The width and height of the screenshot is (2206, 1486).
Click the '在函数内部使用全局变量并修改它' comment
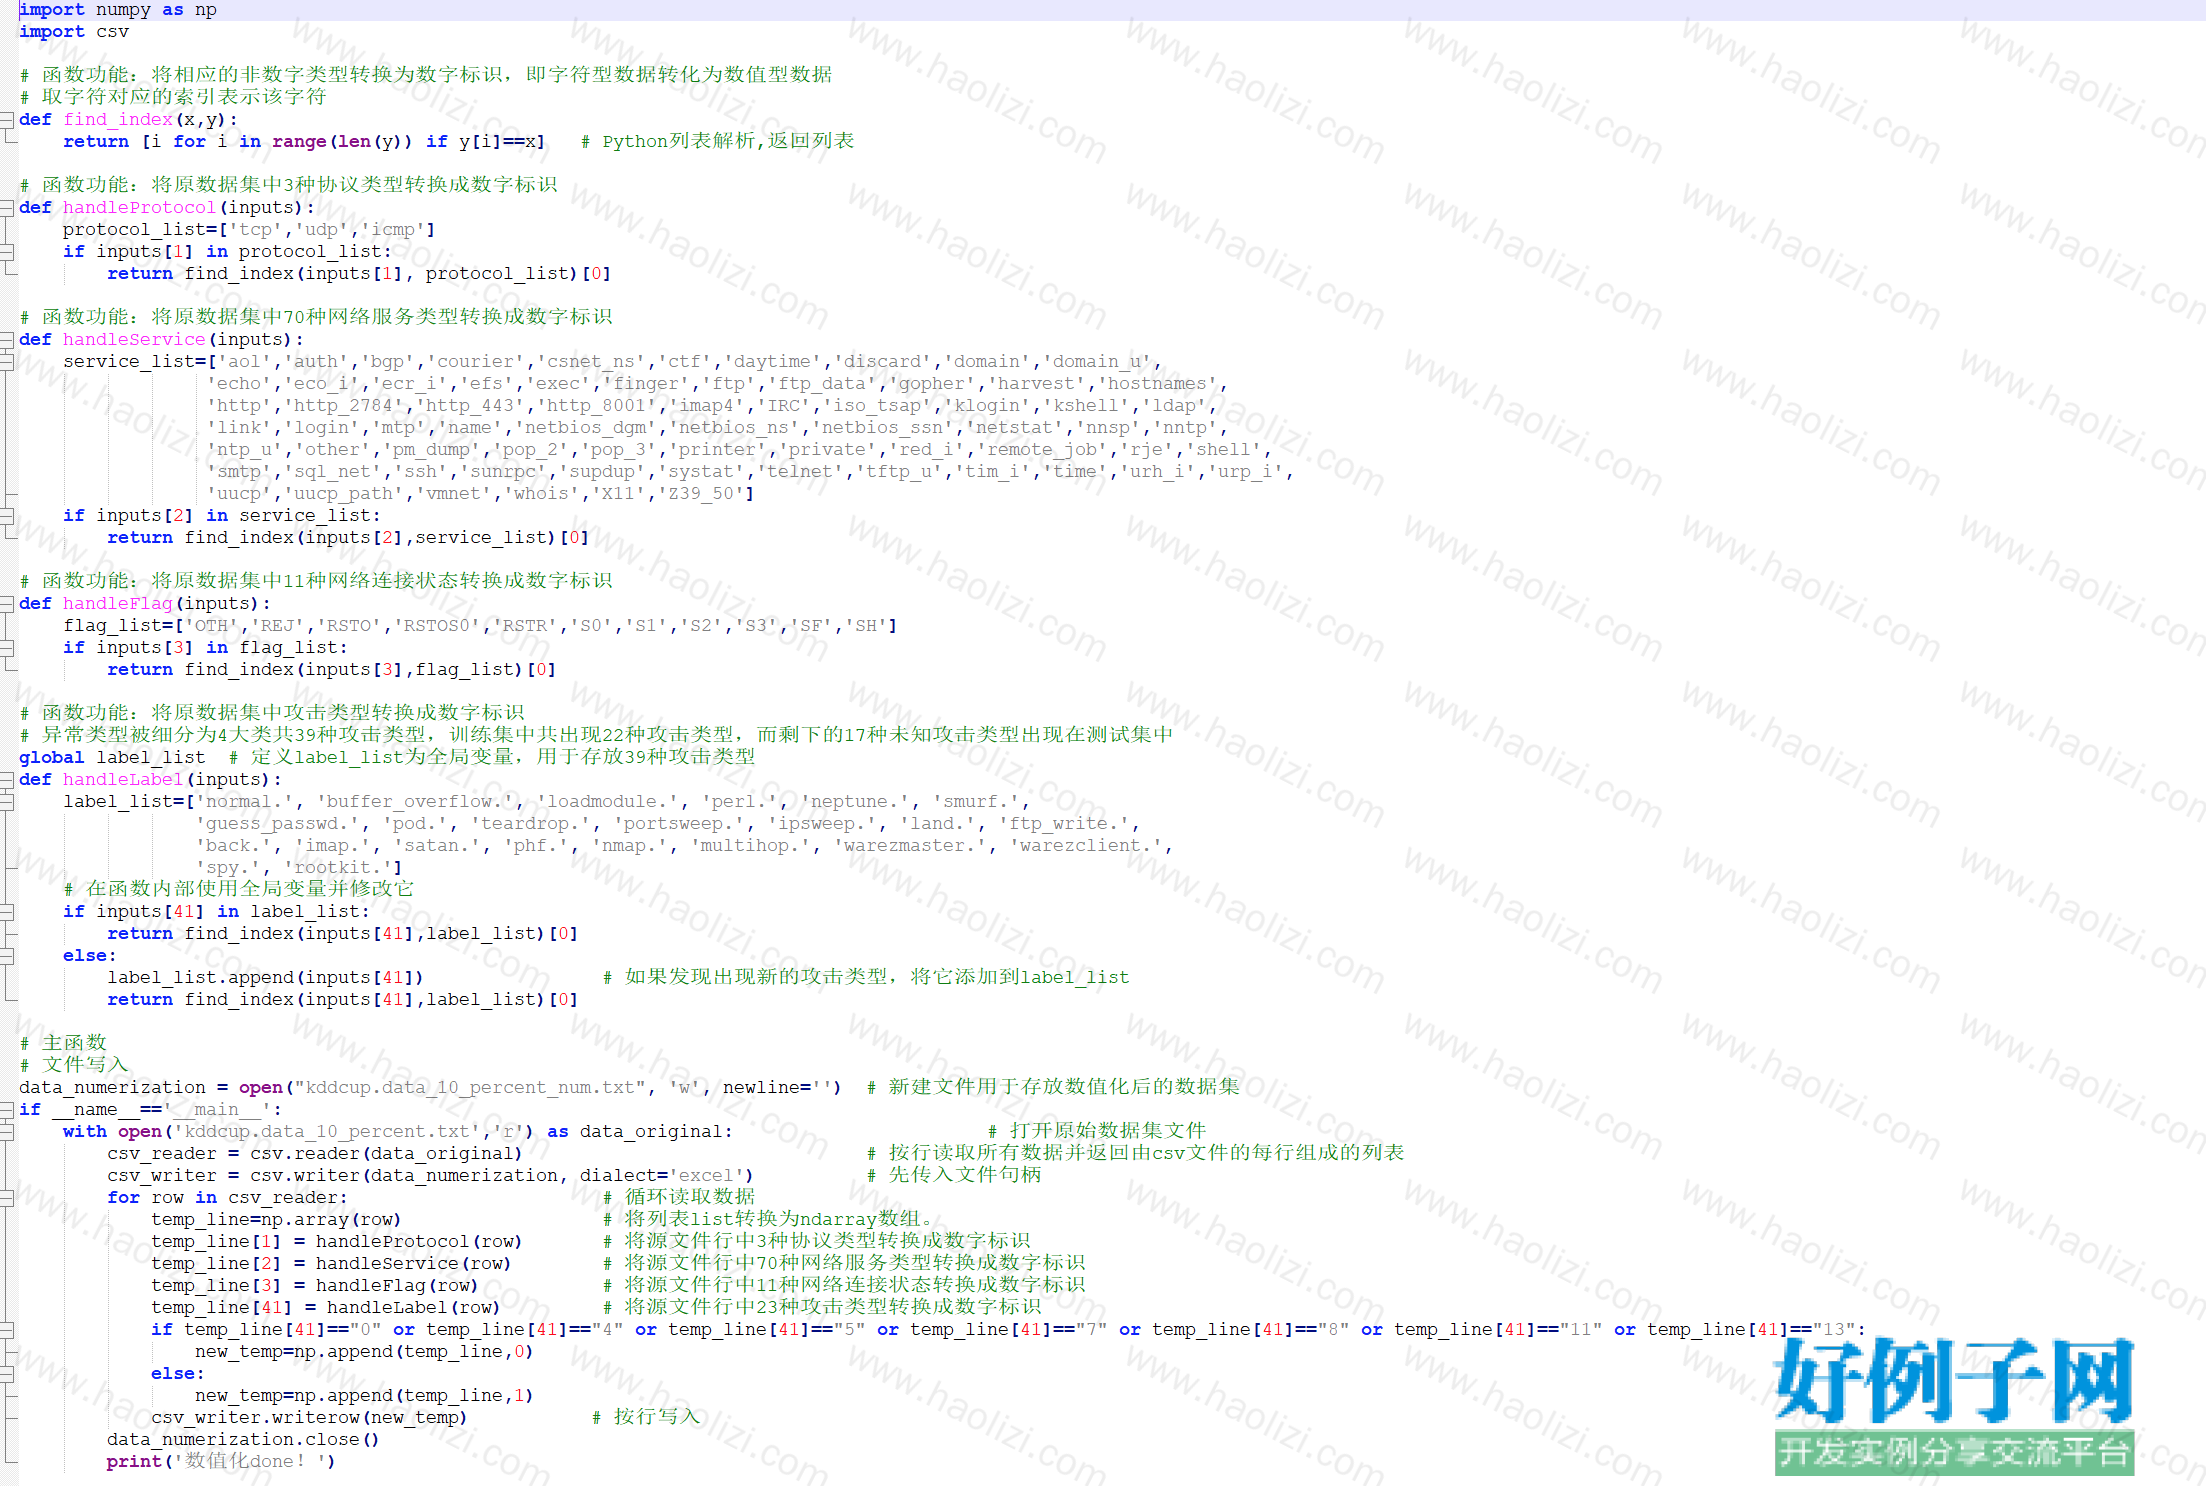click(238, 889)
